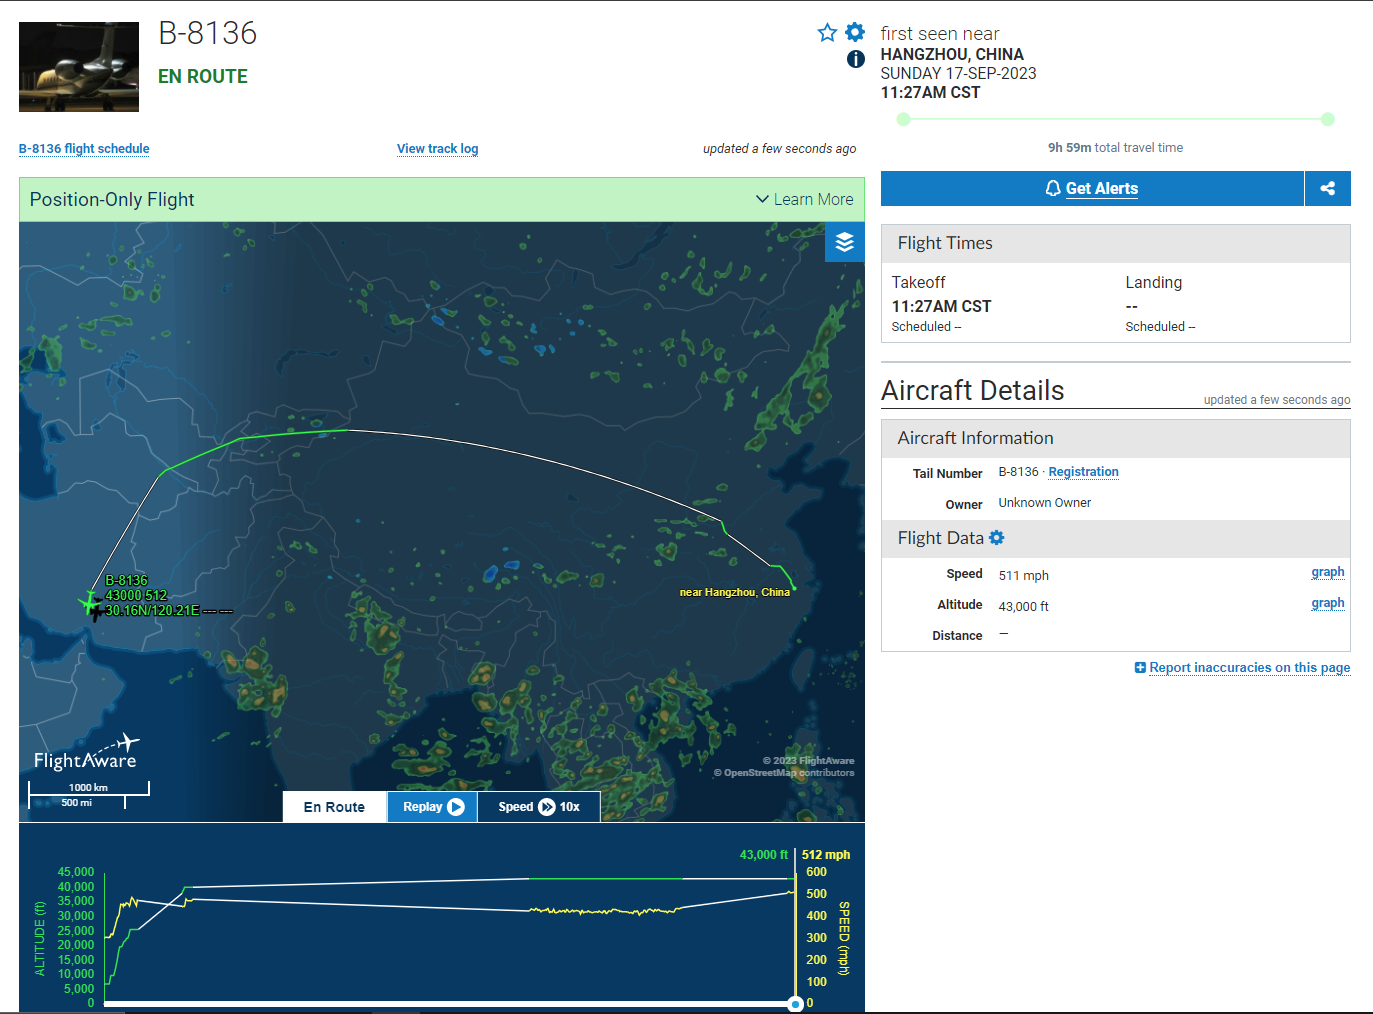Click the Get Alerts button

tap(1092, 188)
